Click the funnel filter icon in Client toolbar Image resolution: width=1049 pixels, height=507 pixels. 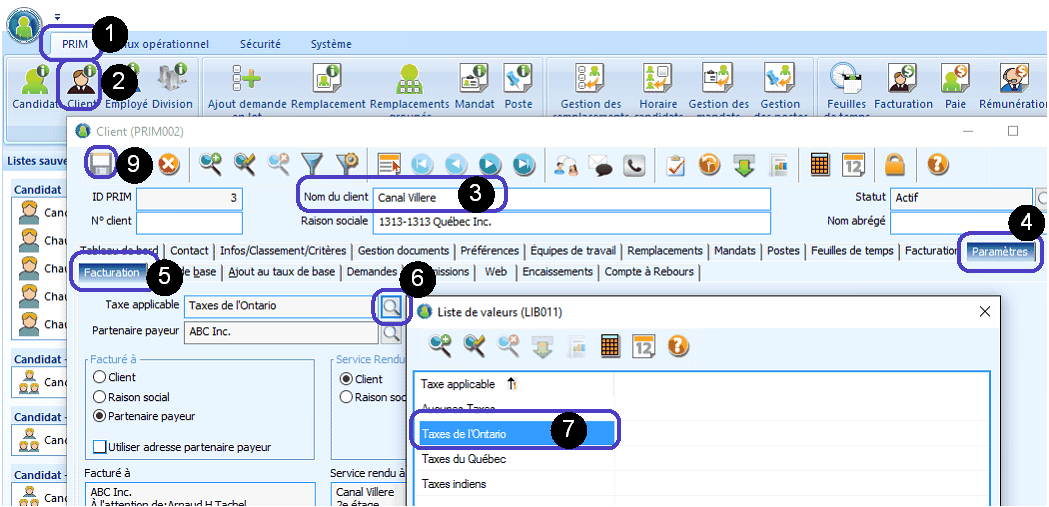coord(313,164)
